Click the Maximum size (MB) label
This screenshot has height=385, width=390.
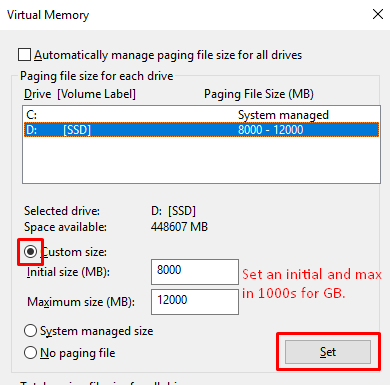(81, 302)
